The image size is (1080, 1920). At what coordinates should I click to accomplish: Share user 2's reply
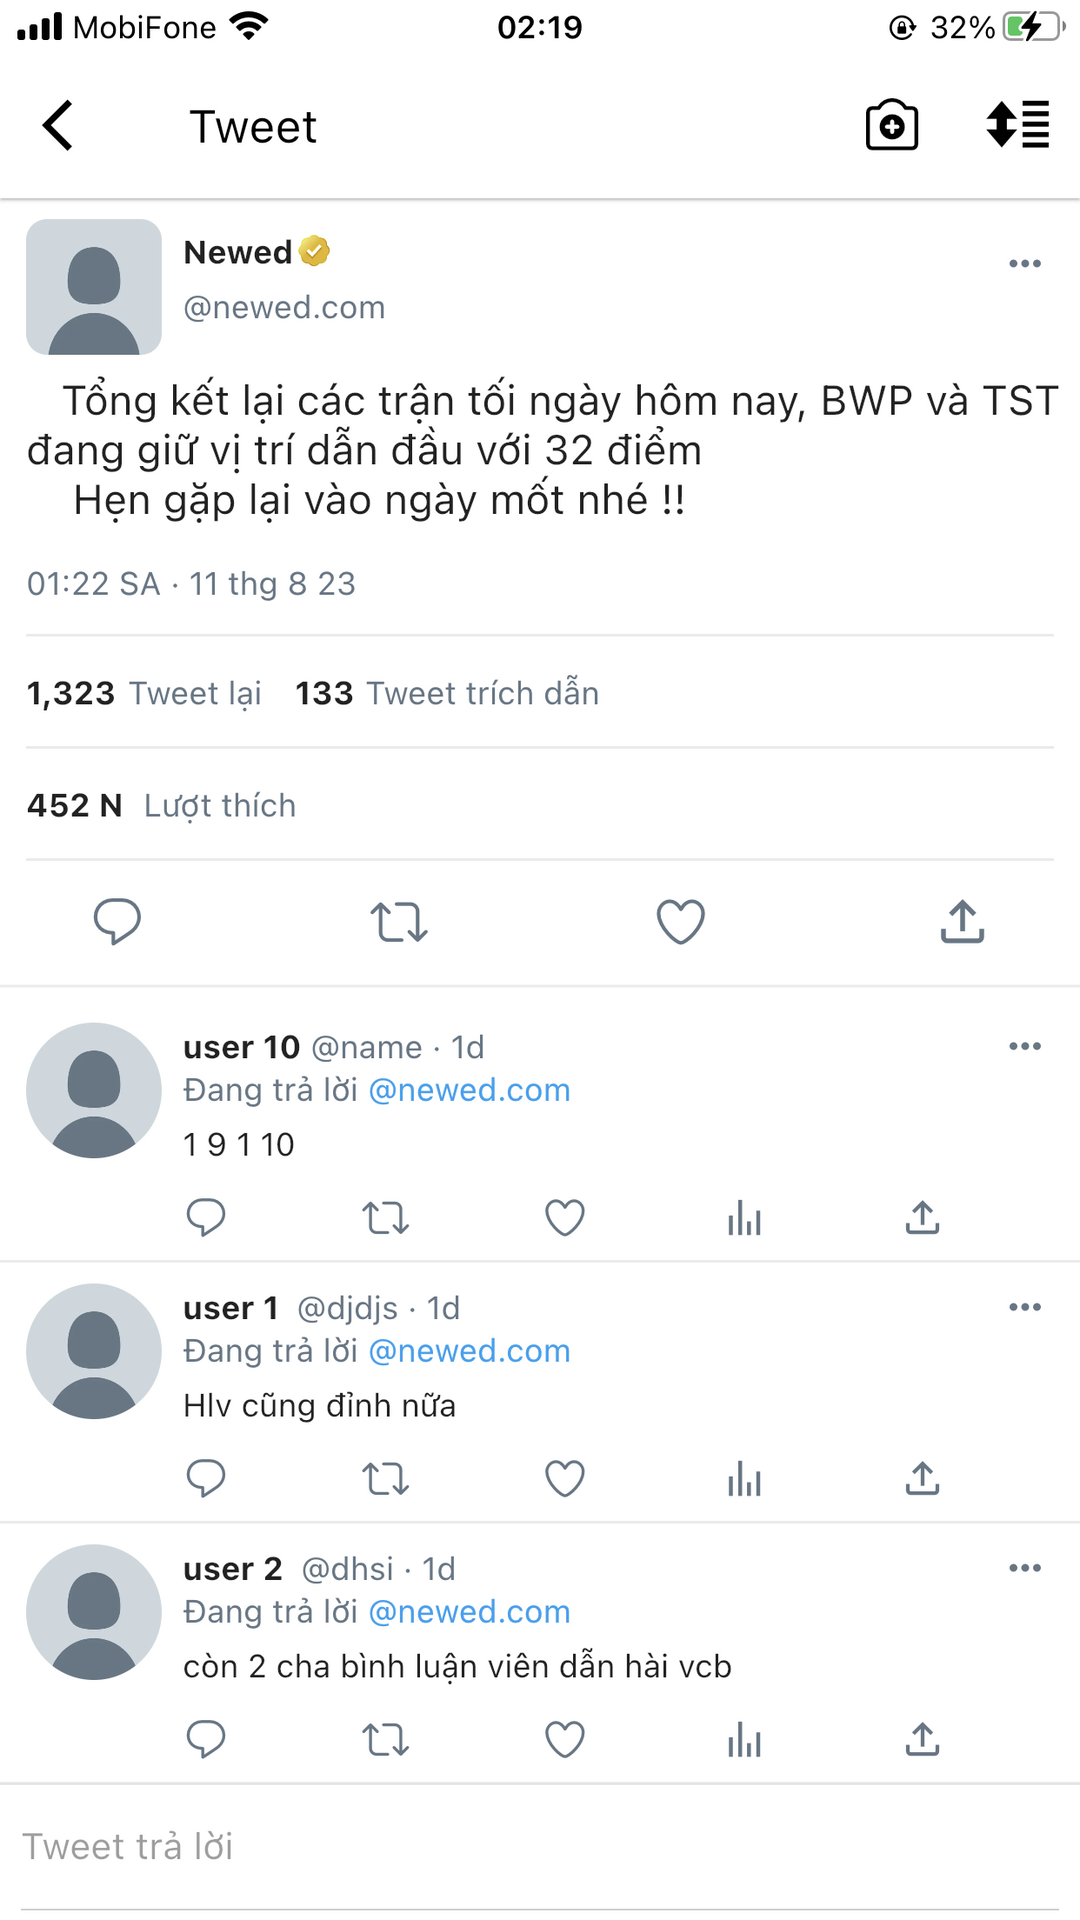[922, 1739]
